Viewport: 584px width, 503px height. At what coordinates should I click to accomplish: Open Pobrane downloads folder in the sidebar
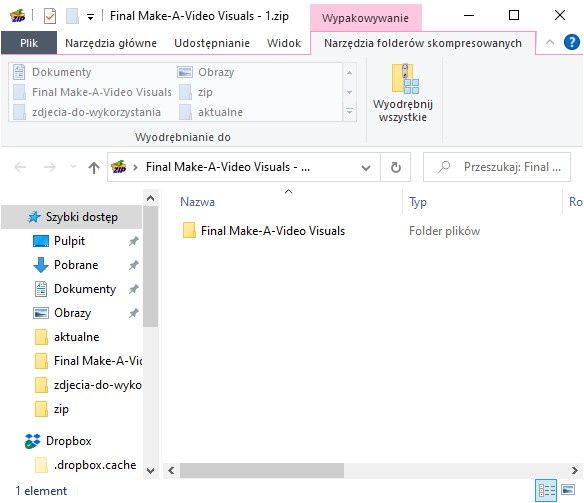click(76, 265)
